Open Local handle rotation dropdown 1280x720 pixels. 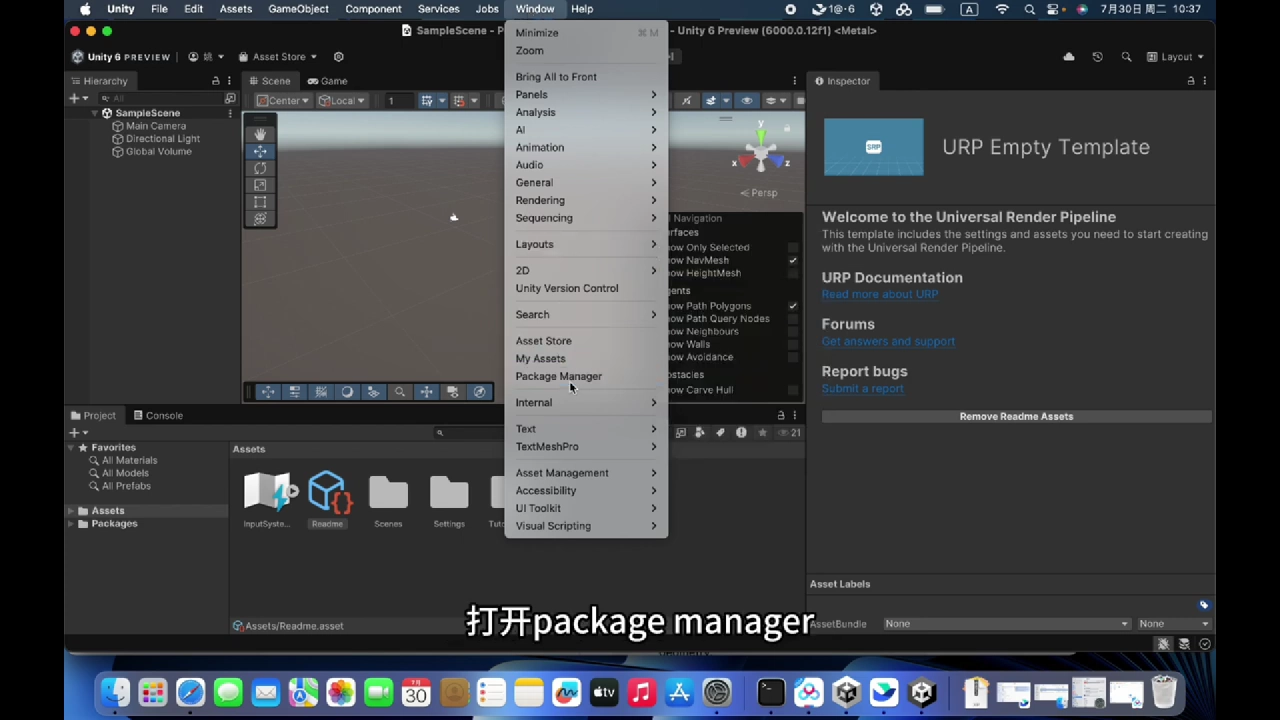(342, 100)
